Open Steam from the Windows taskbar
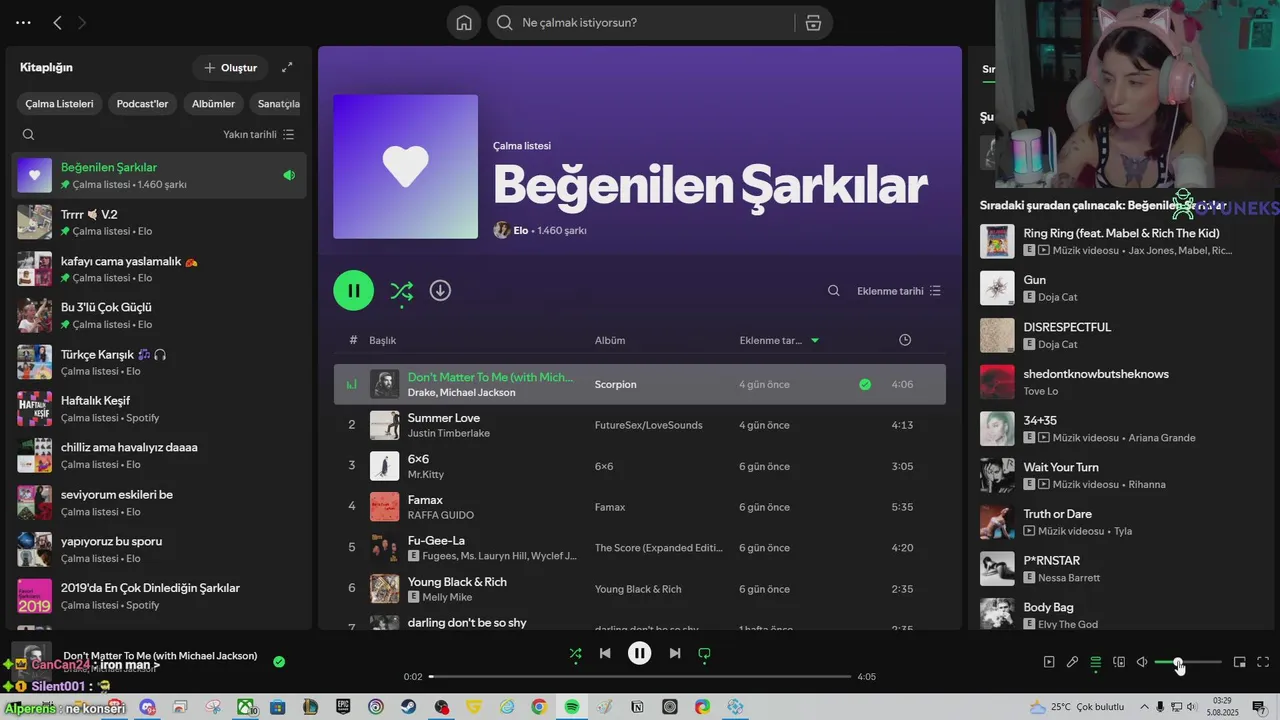The width and height of the screenshot is (1280, 720). (409, 707)
